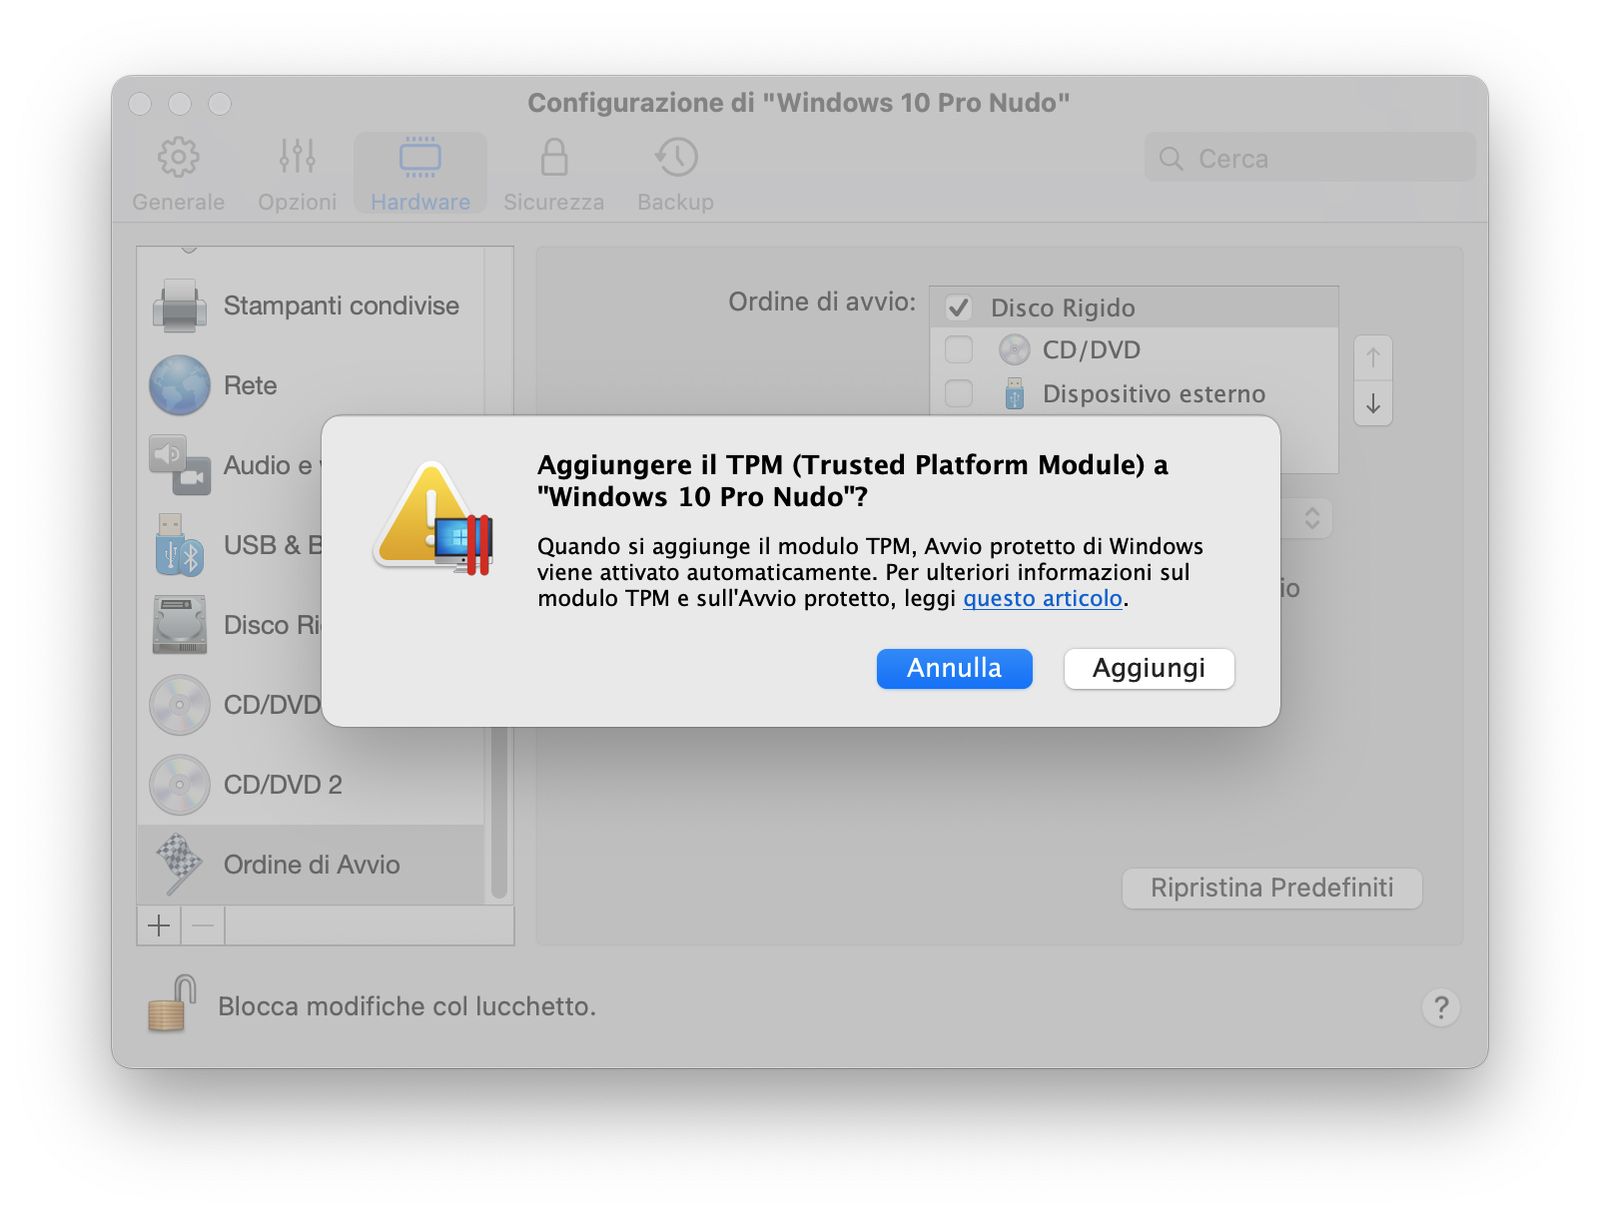This screenshot has width=1600, height=1216.
Task: Select Ordine di Avvio in sidebar
Action: tap(311, 865)
